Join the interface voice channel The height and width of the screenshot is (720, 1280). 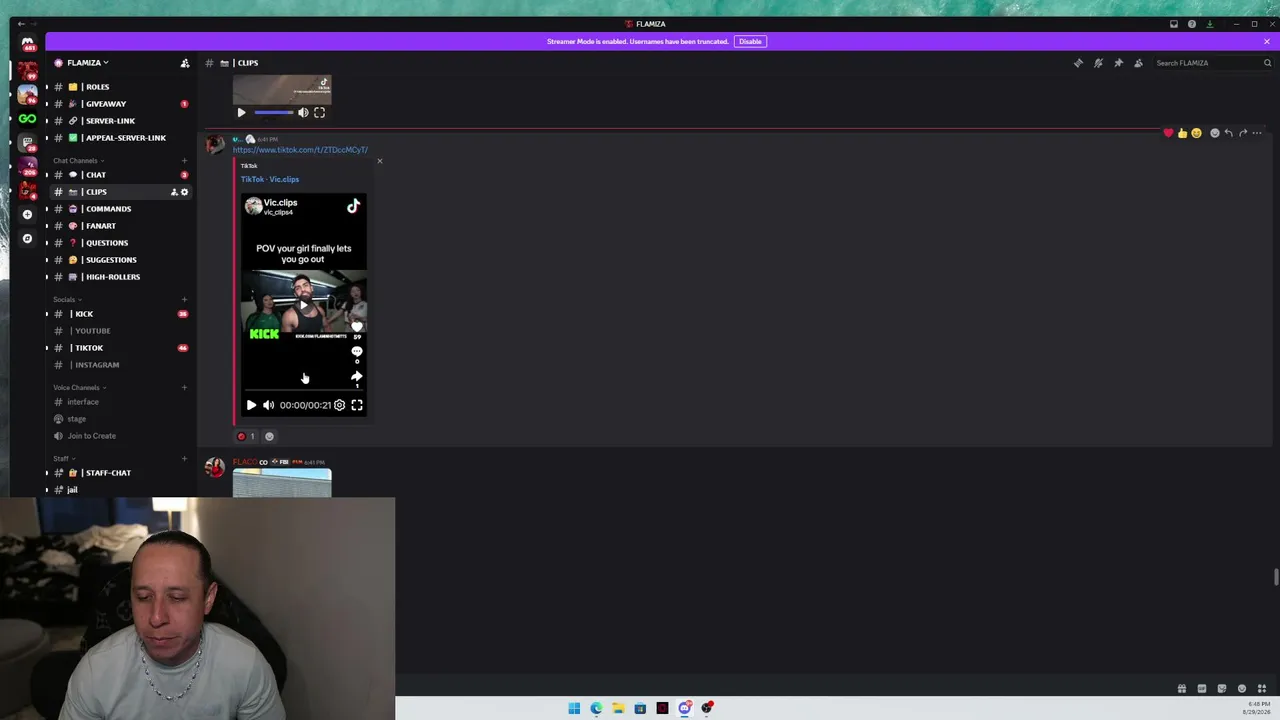click(121, 402)
